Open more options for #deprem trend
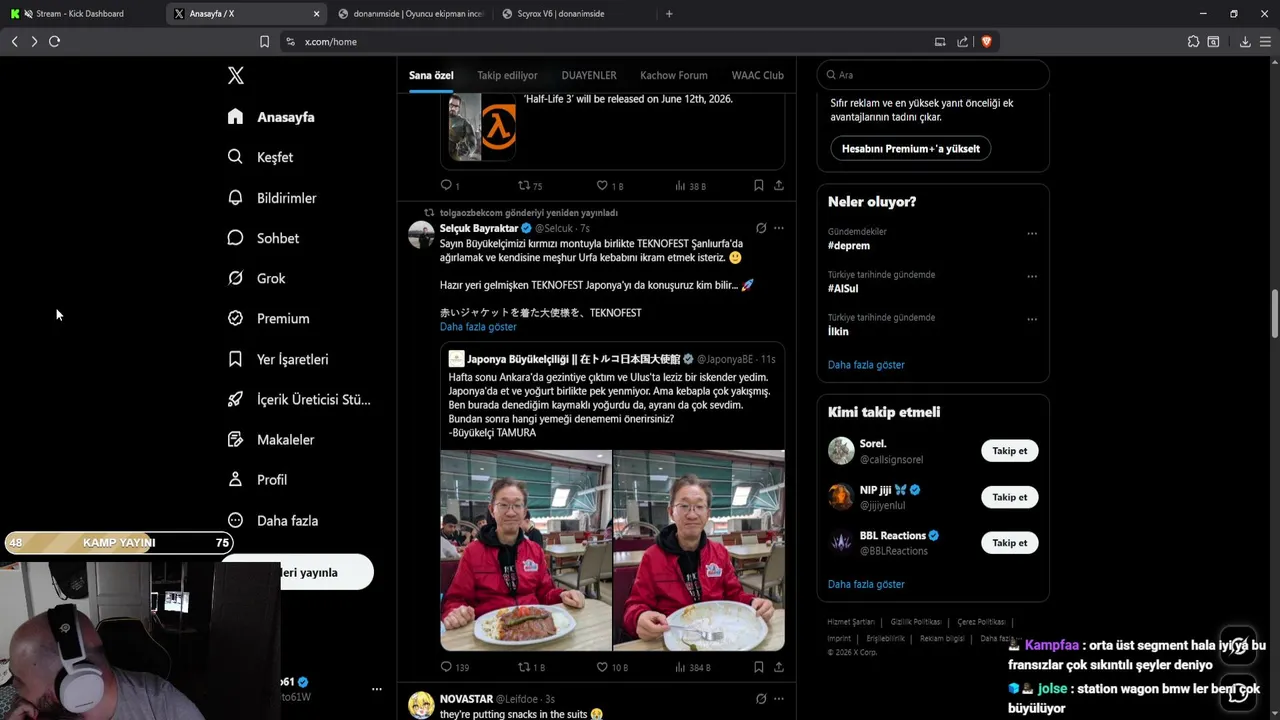Viewport: 1280px width, 720px height. (x=1032, y=233)
